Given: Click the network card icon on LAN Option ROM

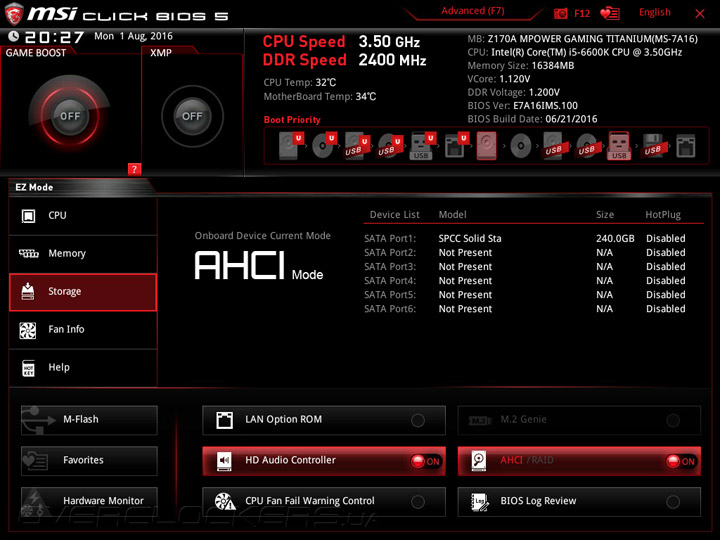Looking at the screenshot, I should click(x=225, y=420).
